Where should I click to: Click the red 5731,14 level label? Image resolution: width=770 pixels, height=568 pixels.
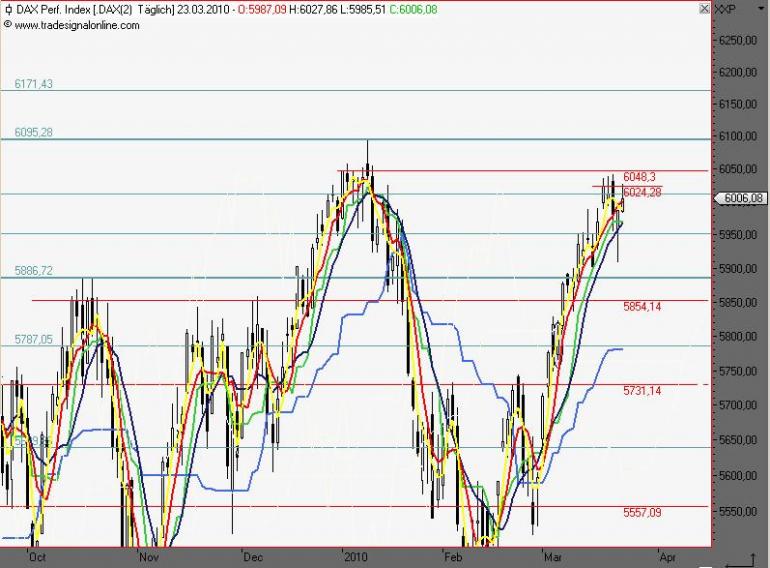tap(642, 391)
